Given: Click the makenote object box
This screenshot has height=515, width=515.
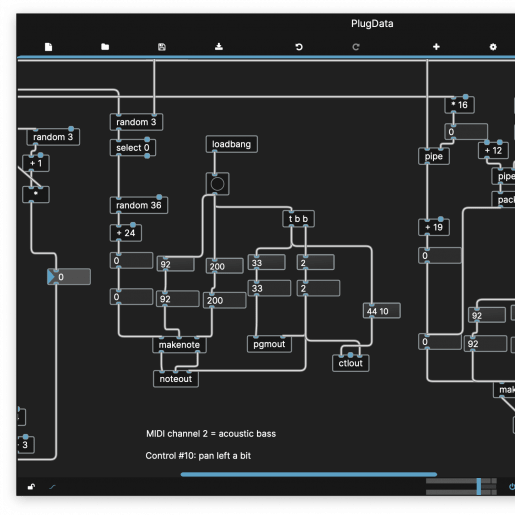Looking at the screenshot, I should click(x=179, y=345).
